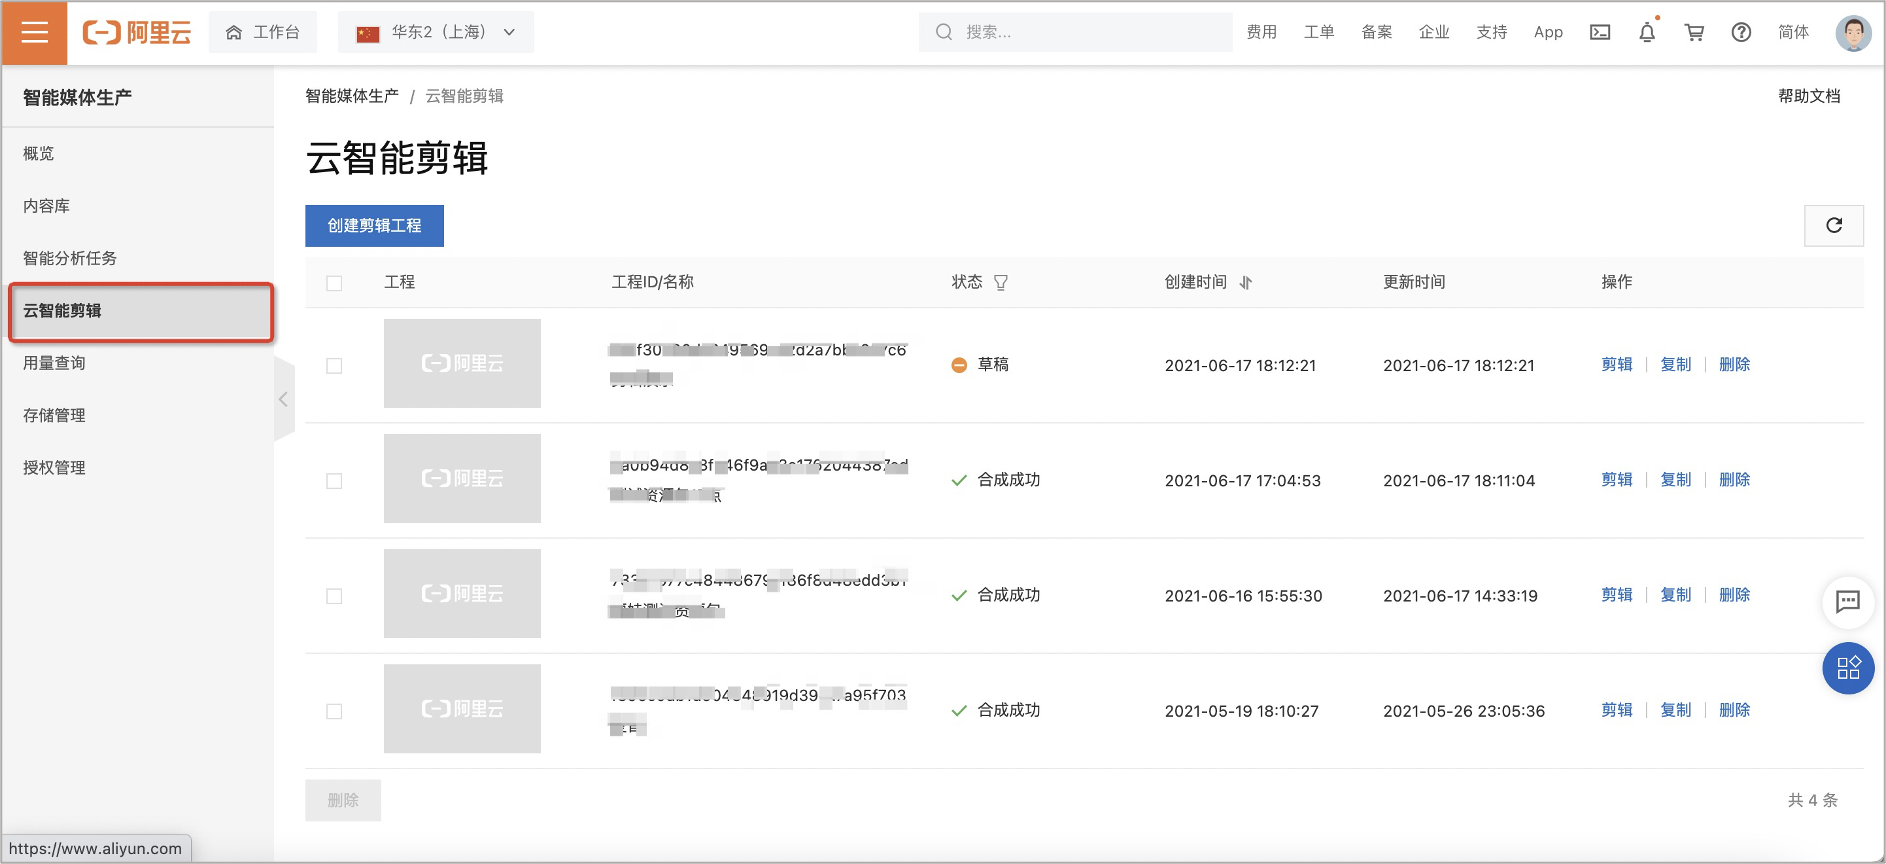Toggle the select-all checkbox in header
Image resolution: width=1886 pixels, height=864 pixels.
(x=334, y=283)
